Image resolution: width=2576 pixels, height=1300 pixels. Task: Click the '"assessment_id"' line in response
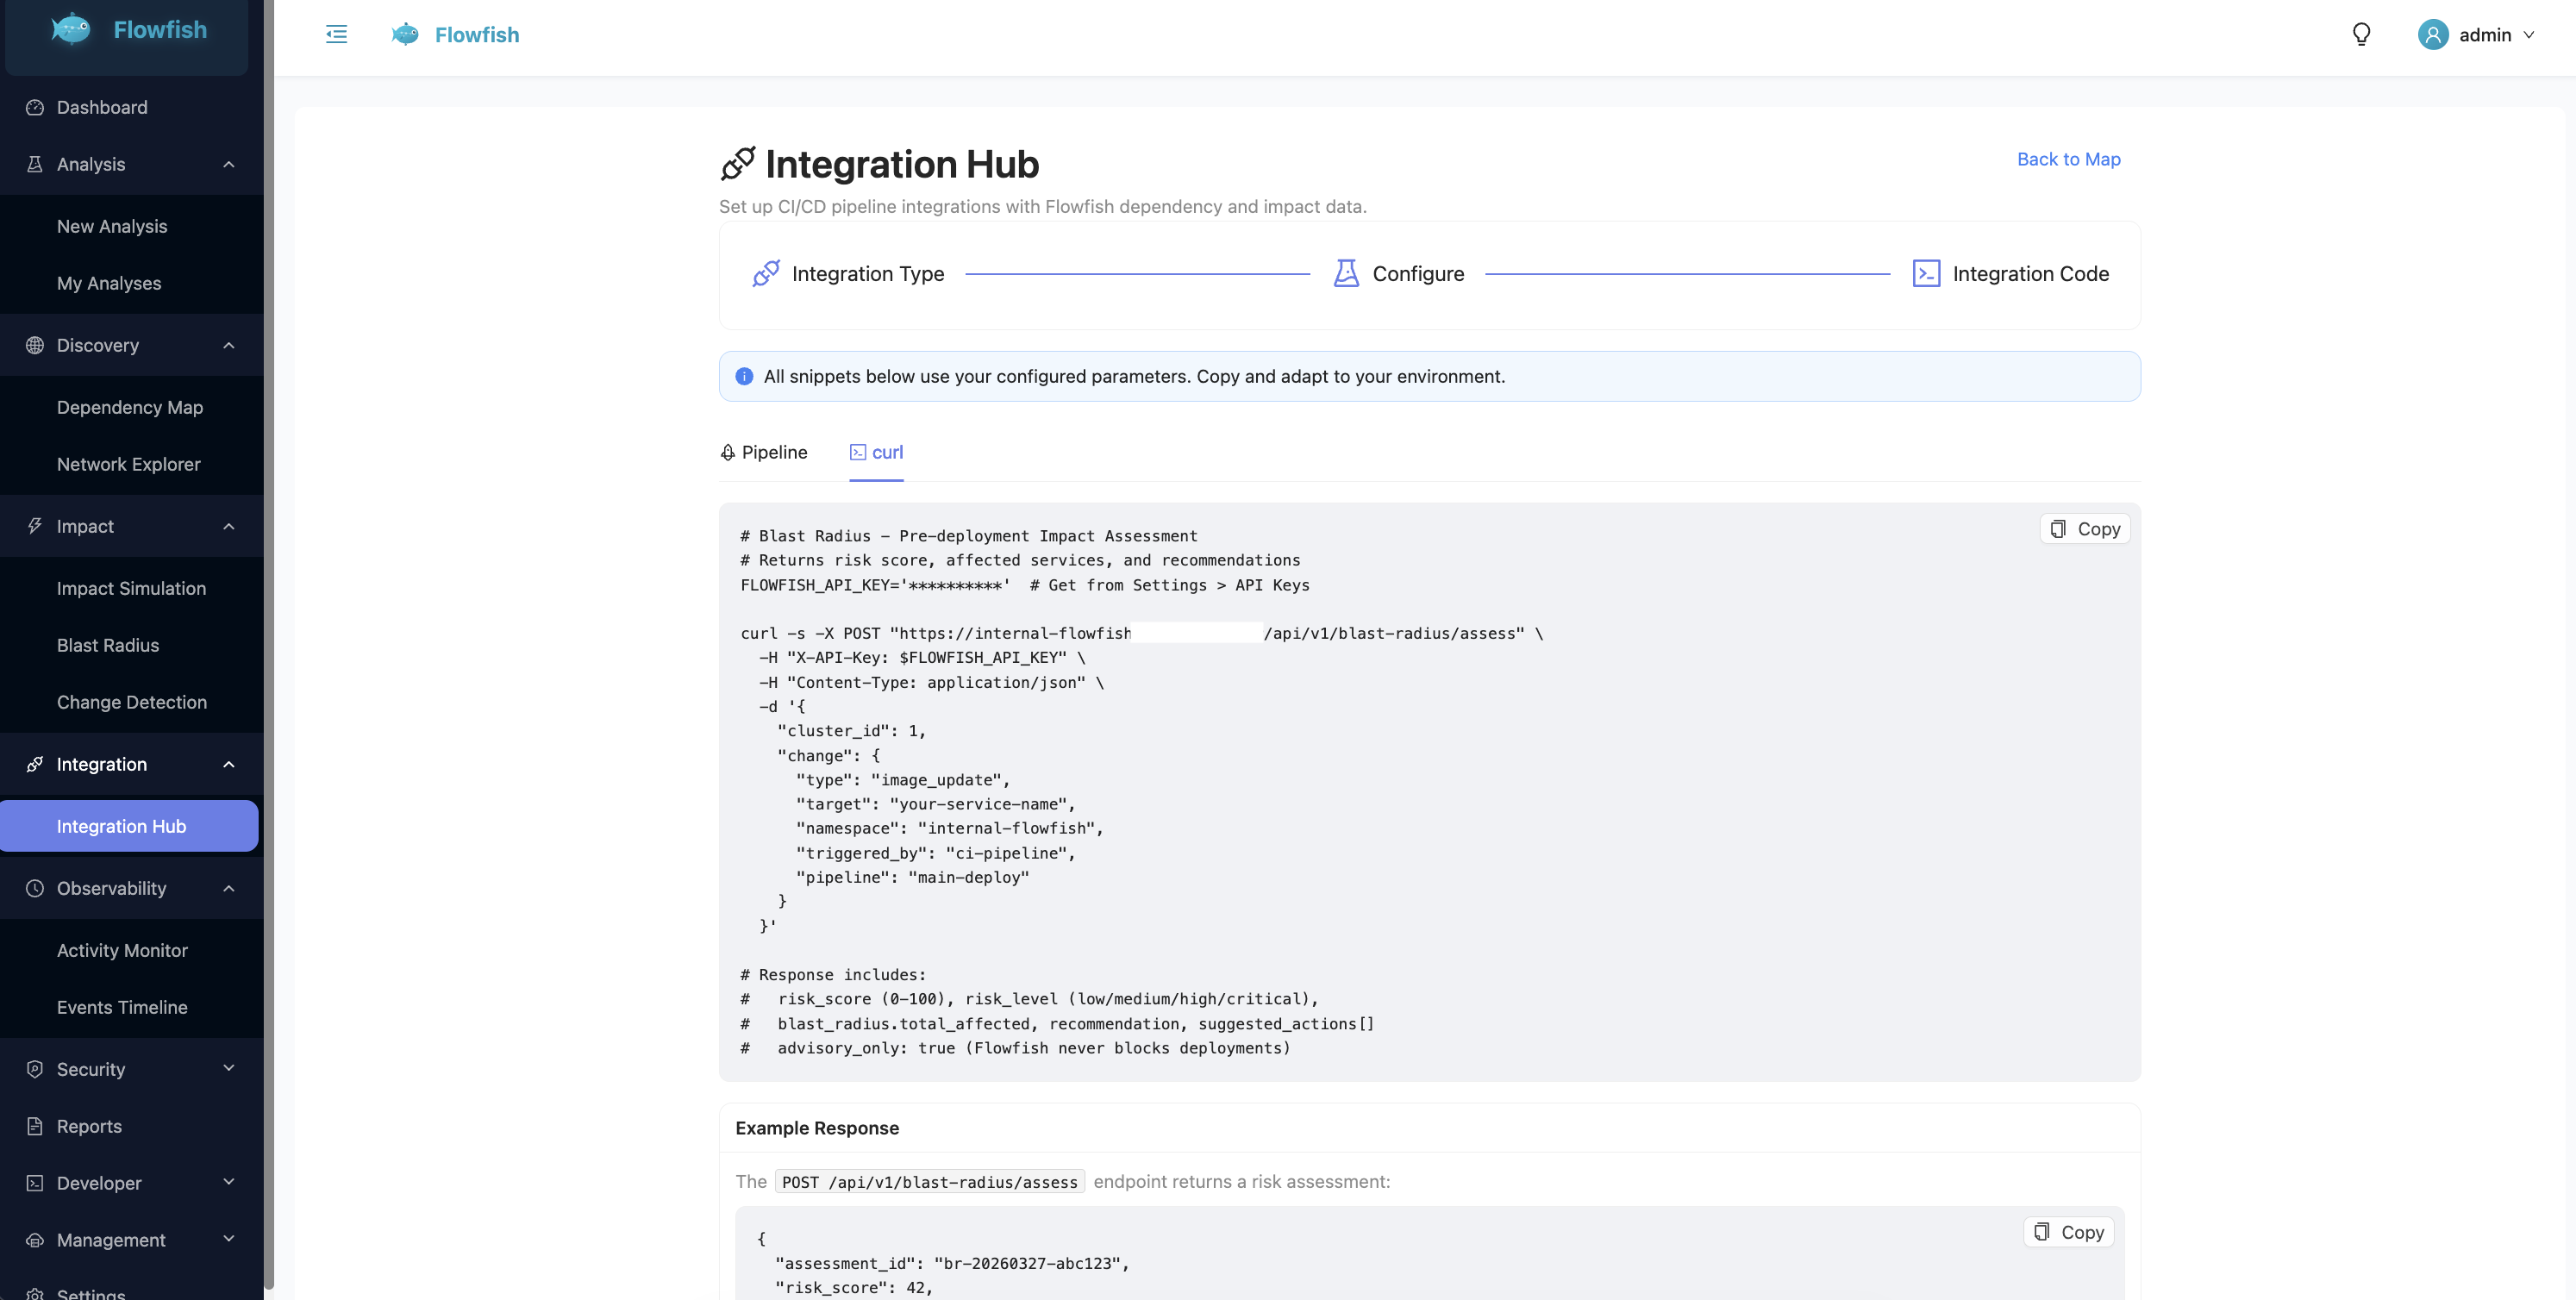[x=952, y=1263]
